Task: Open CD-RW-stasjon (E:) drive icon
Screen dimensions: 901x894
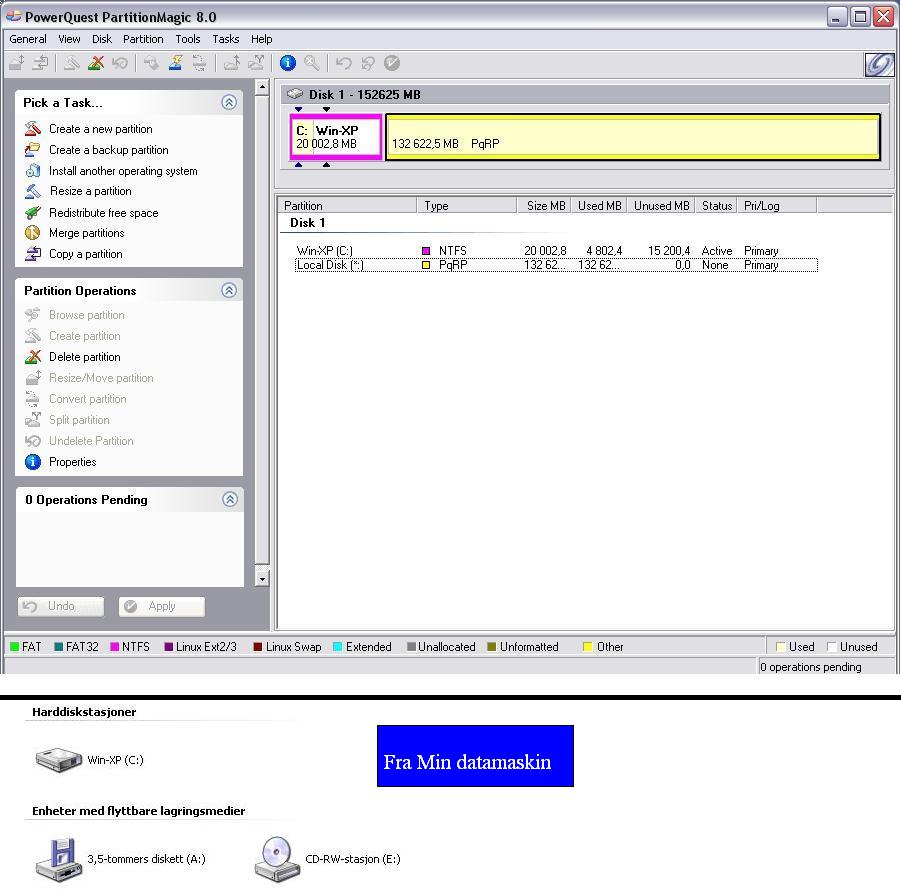Action: click(x=277, y=859)
